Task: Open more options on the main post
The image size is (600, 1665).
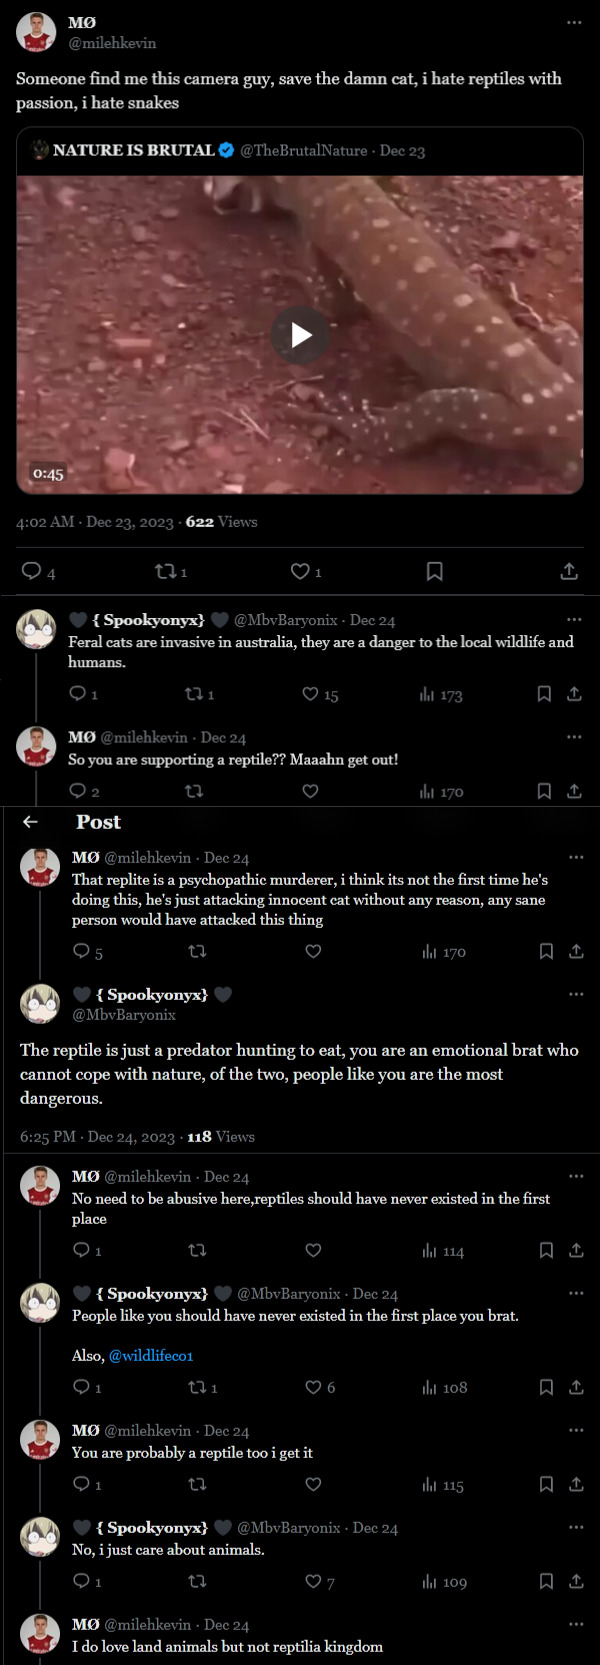Action: pyautogui.click(x=574, y=22)
